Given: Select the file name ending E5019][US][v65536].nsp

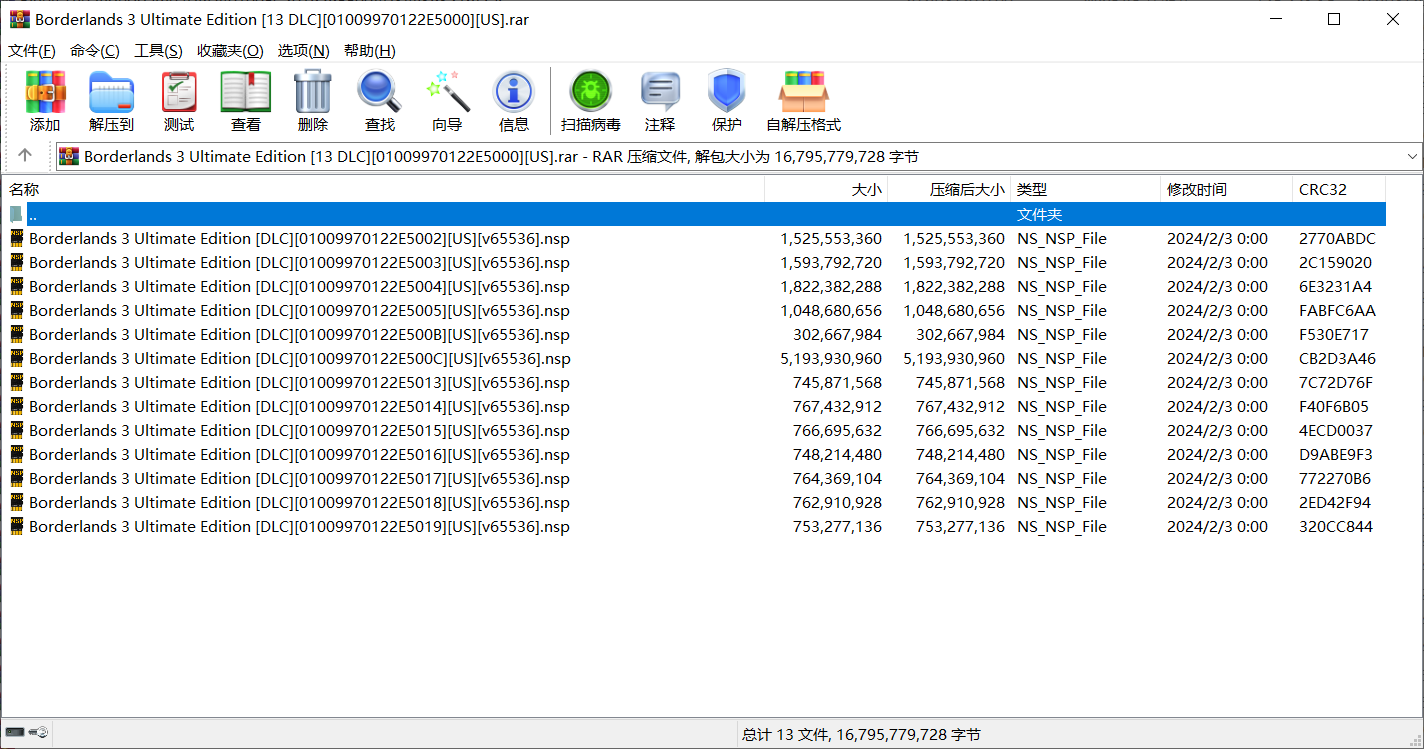Looking at the screenshot, I should point(299,526).
